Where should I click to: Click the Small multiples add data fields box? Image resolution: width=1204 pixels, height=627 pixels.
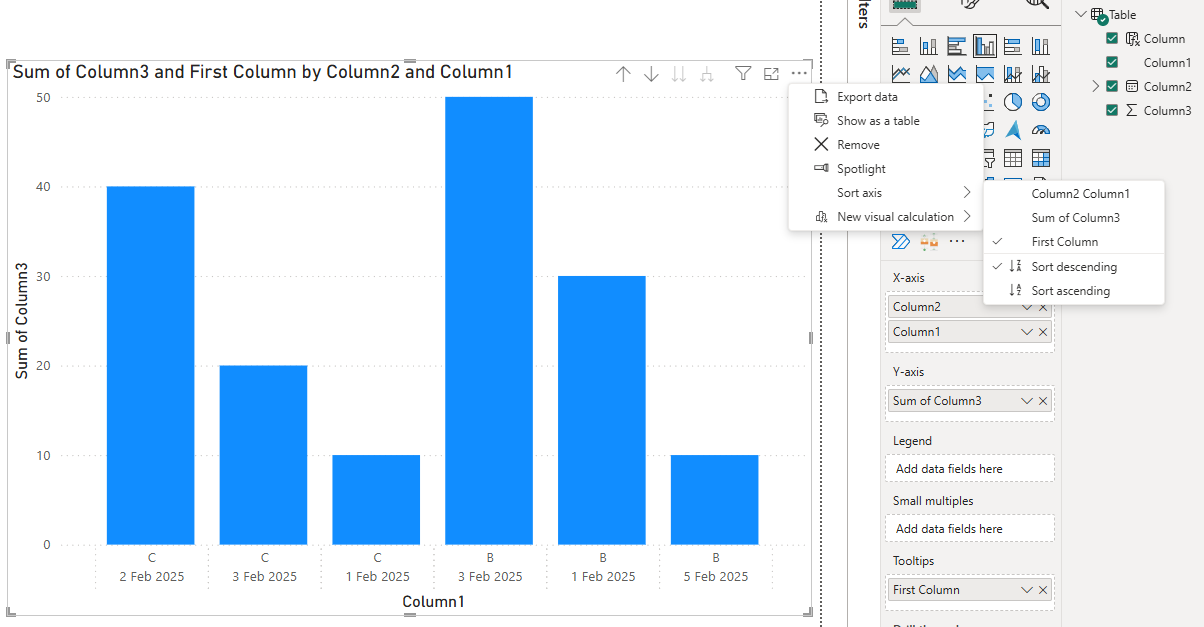point(970,529)
